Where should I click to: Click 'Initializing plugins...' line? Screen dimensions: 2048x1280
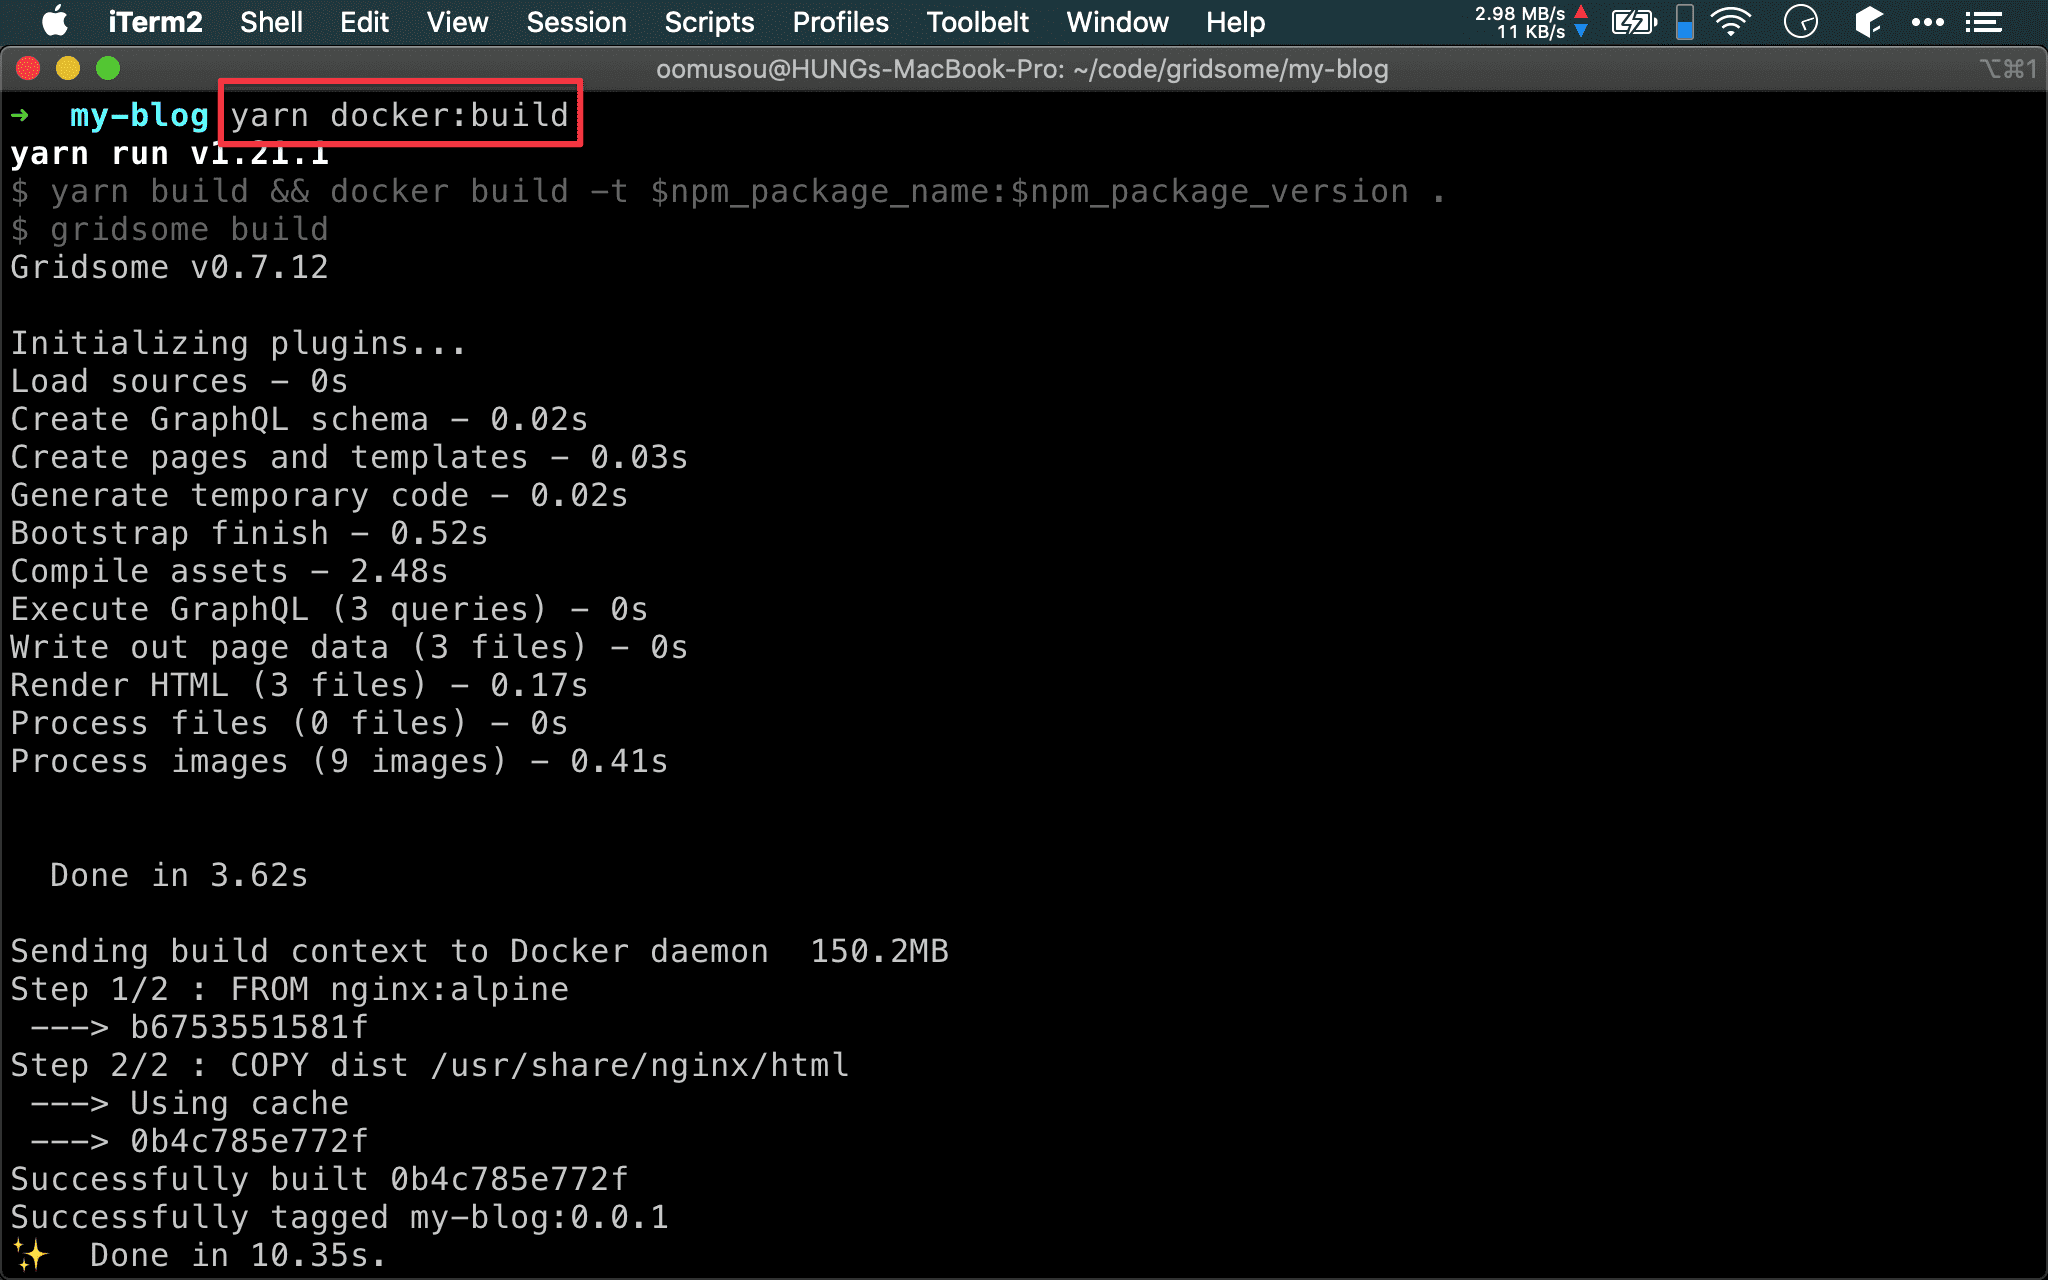(x=238, y=344)
